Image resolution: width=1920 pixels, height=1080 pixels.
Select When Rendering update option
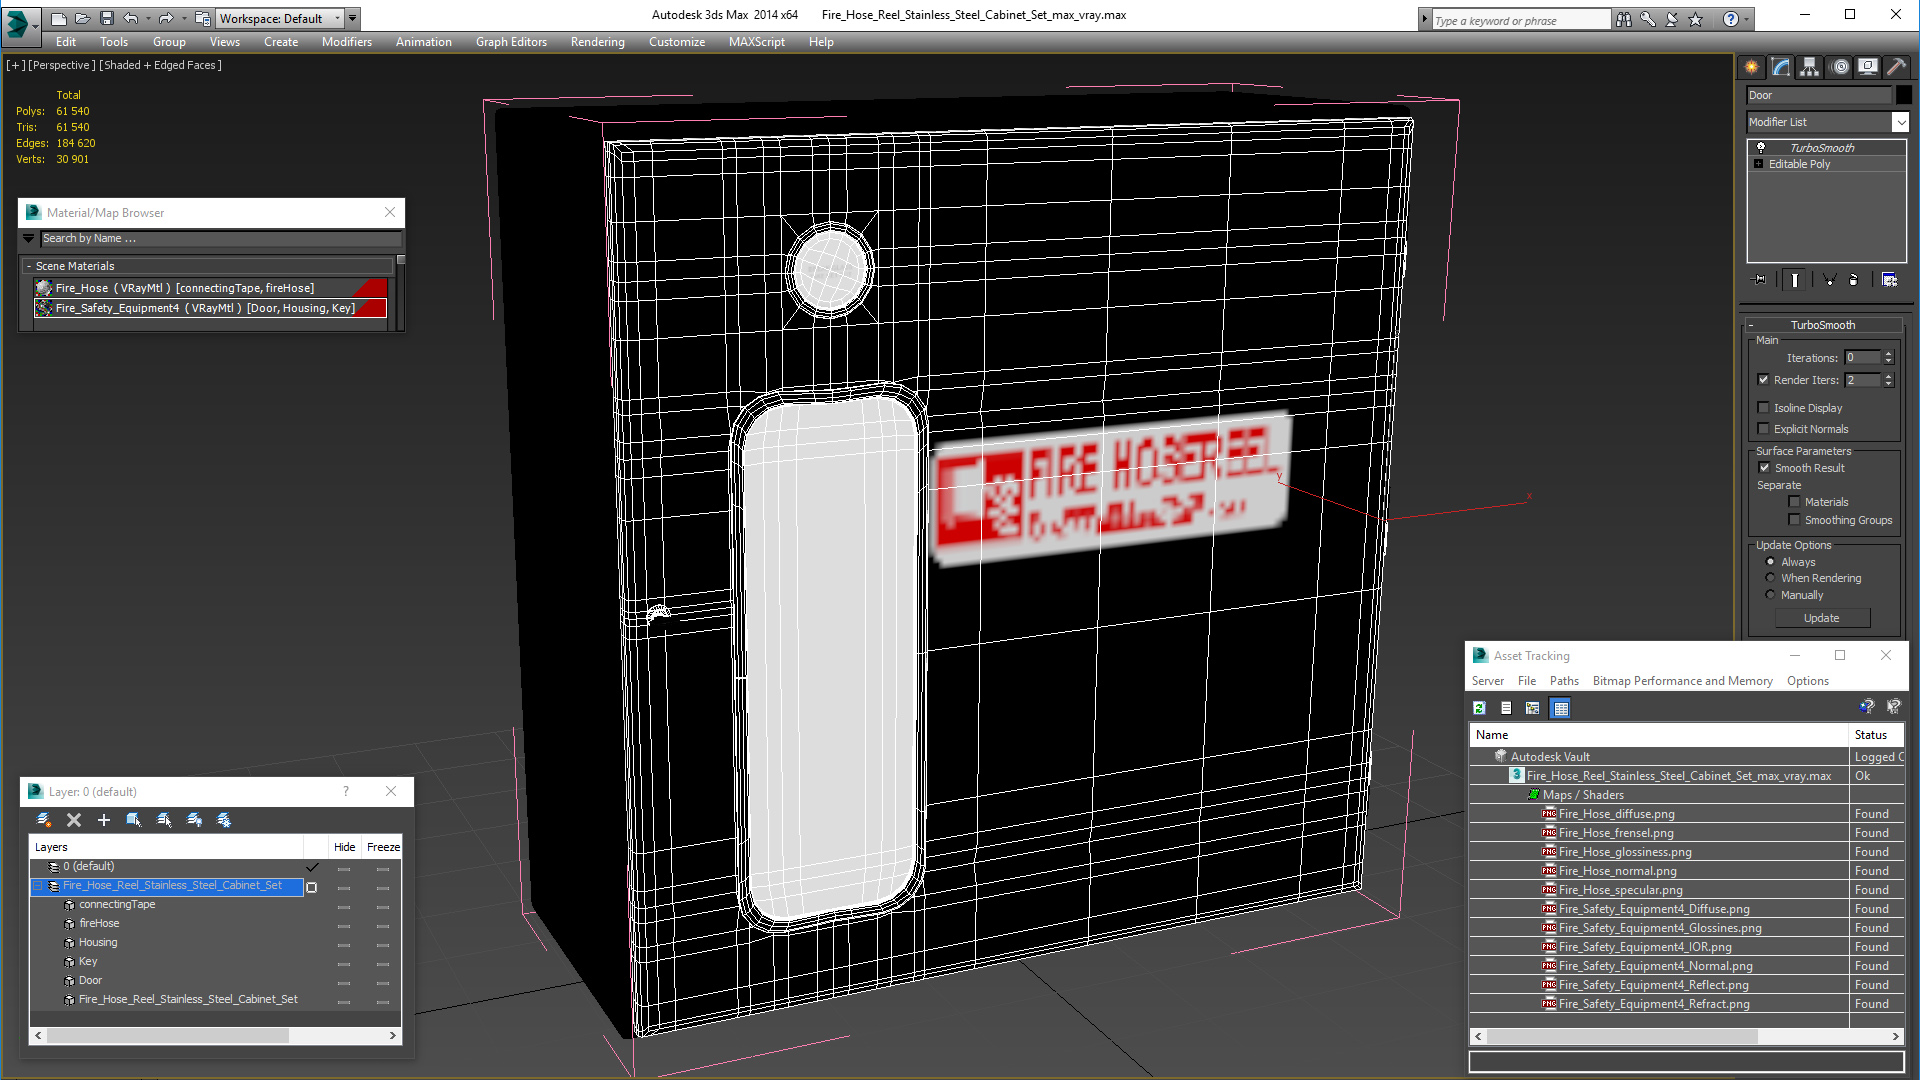tap(1770, 578)
